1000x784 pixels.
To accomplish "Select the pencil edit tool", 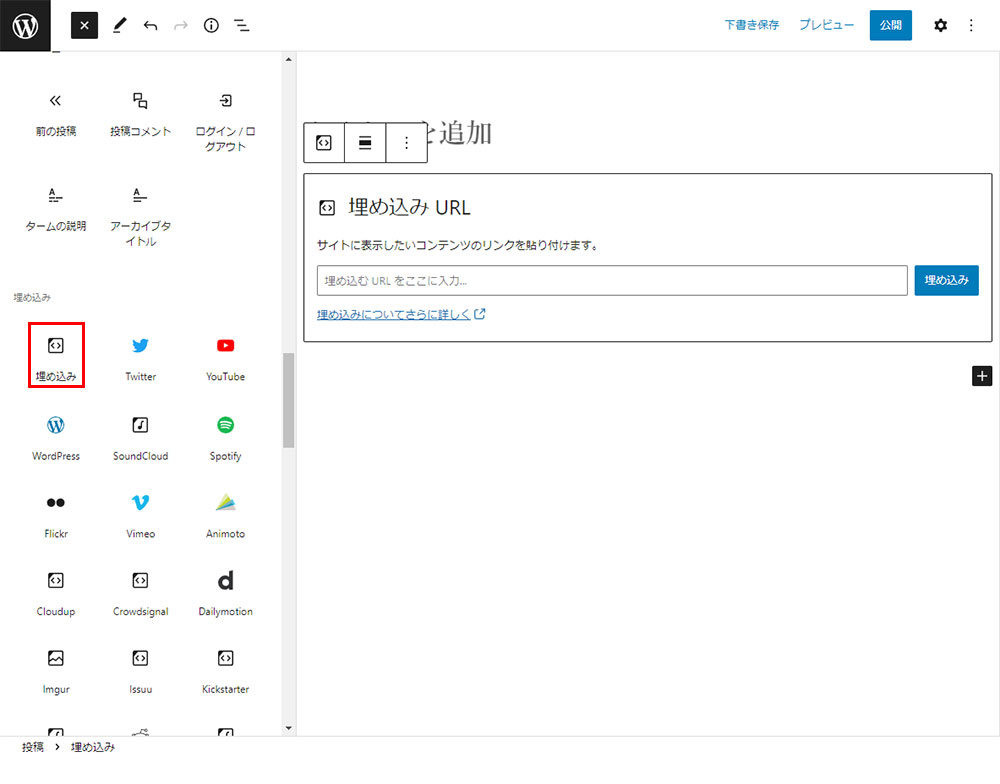I will [x=119, y=26].
